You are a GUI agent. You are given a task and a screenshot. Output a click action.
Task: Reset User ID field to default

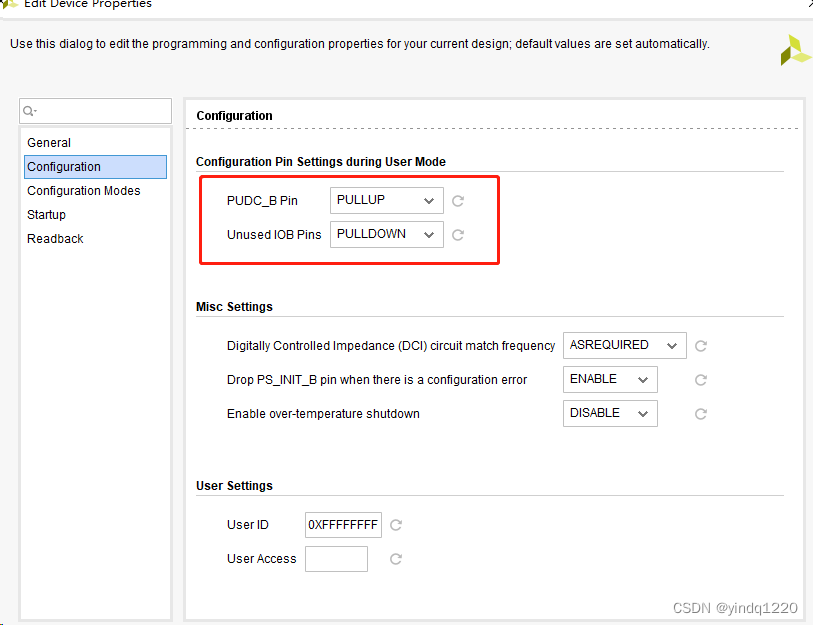pos(396,525)
